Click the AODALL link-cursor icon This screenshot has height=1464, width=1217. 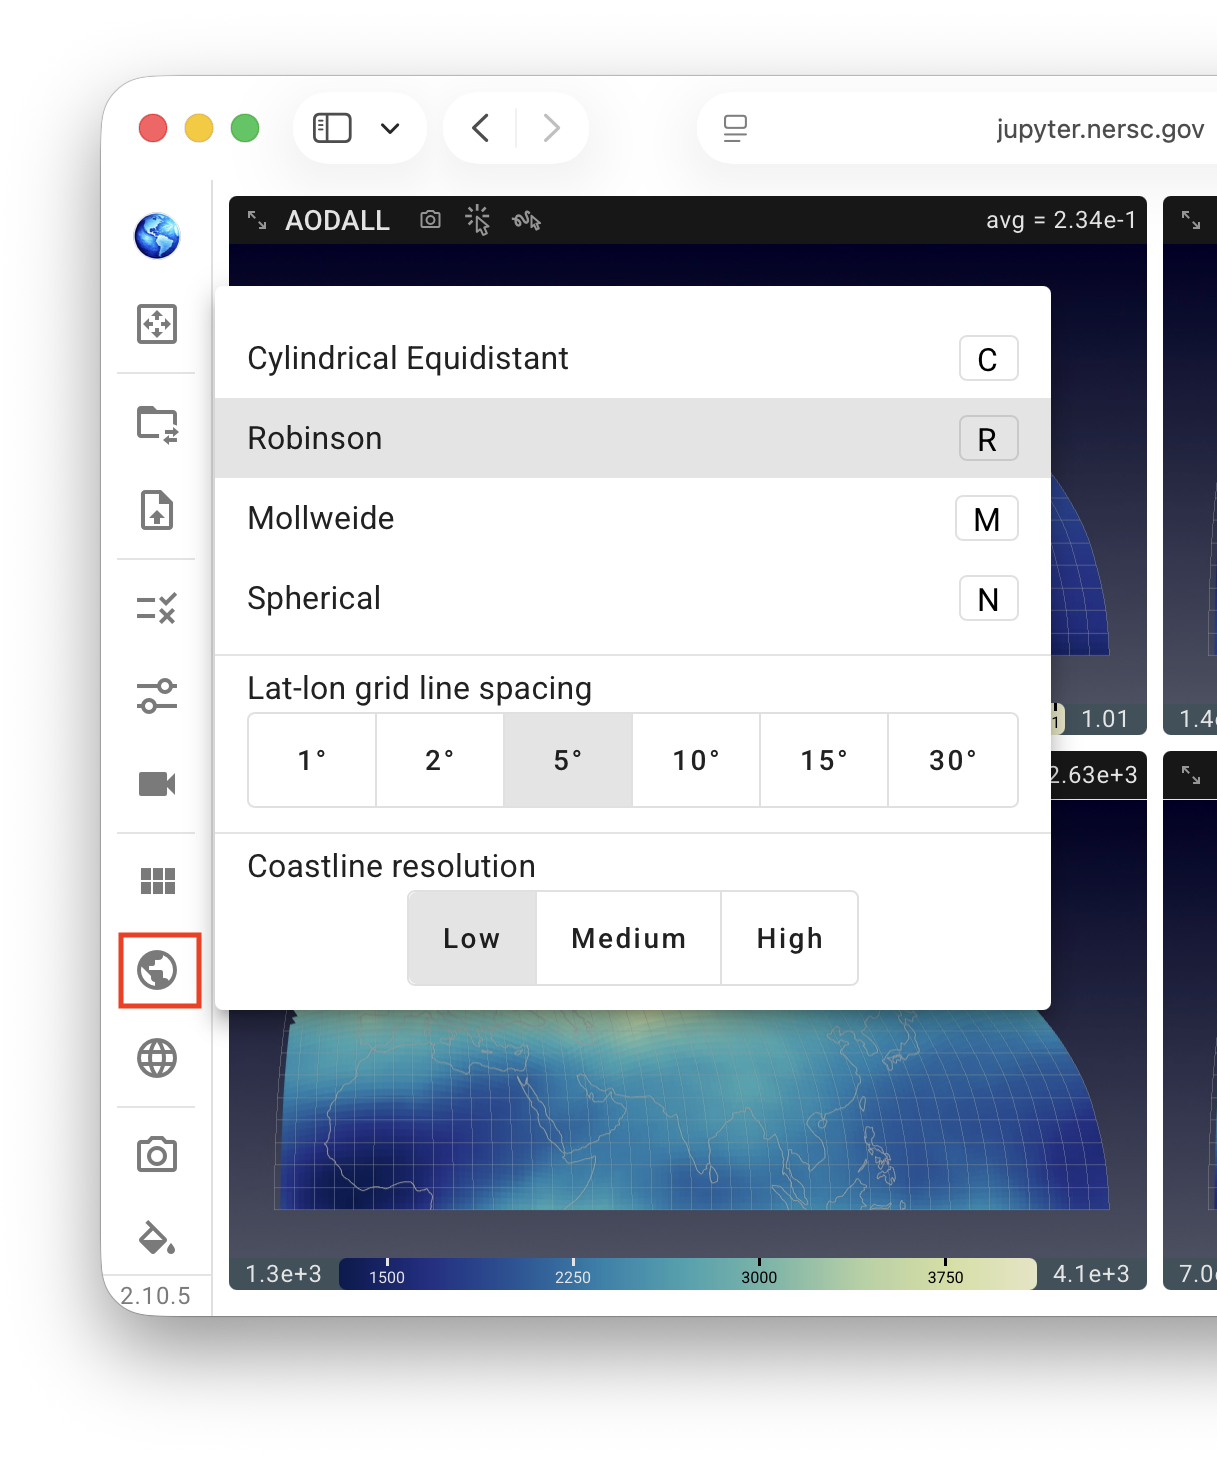(x=527, y=220)
